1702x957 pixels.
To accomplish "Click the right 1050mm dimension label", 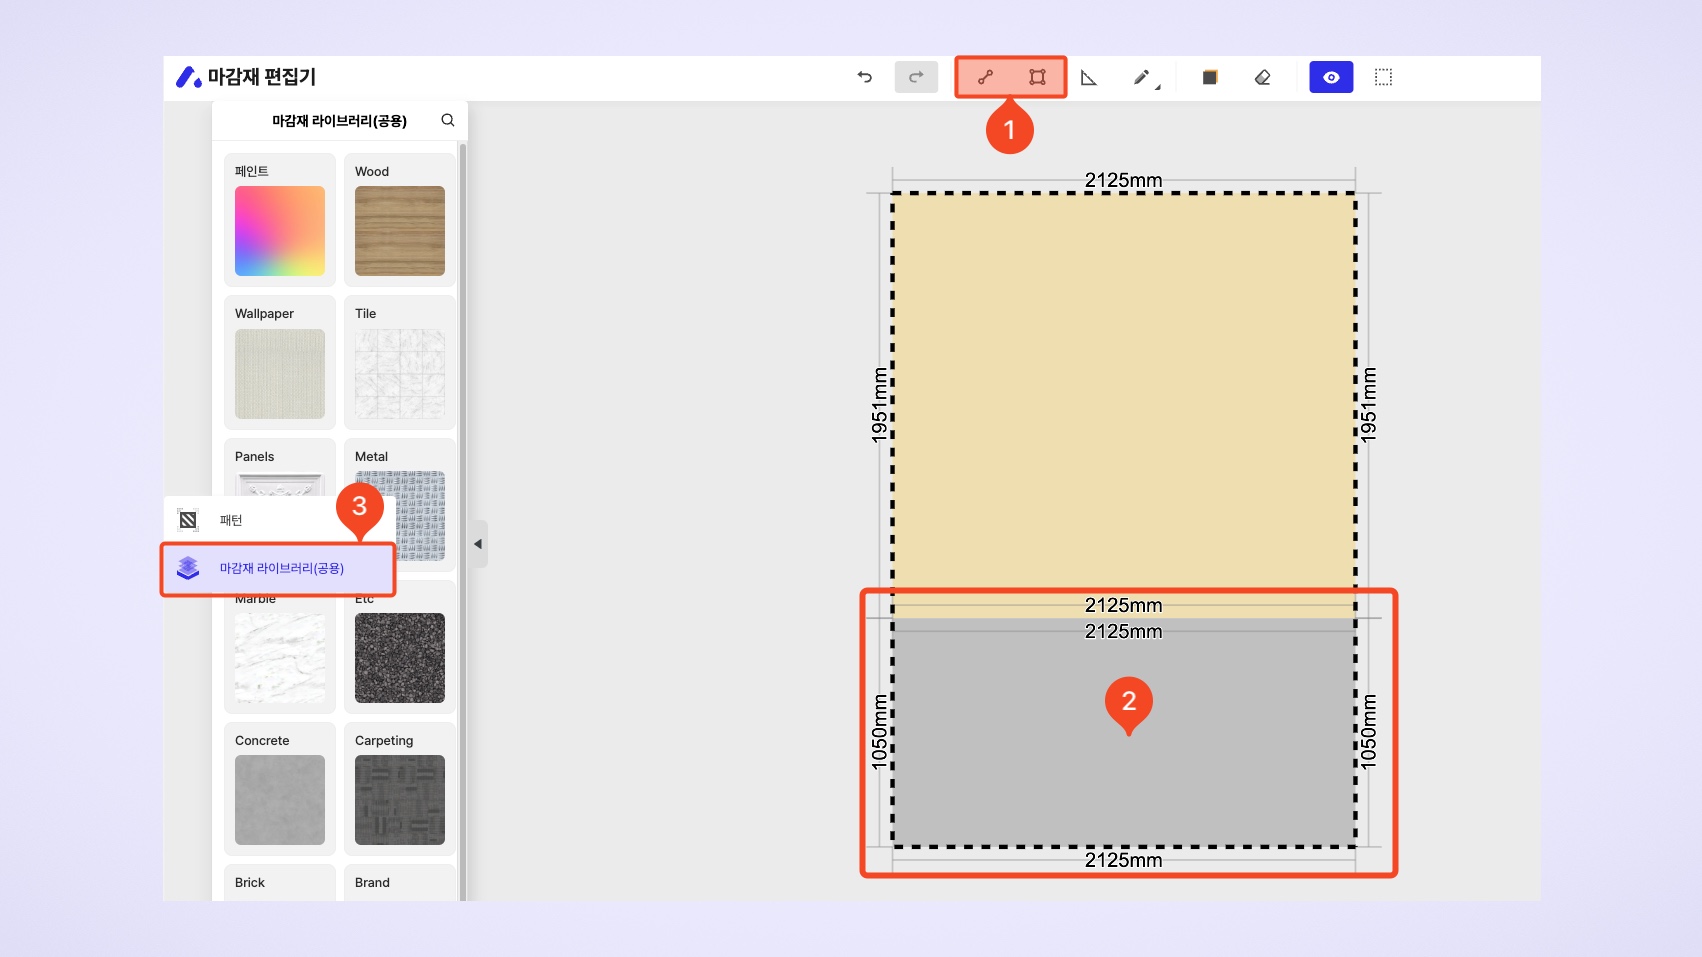I will tap(1369, 732).
